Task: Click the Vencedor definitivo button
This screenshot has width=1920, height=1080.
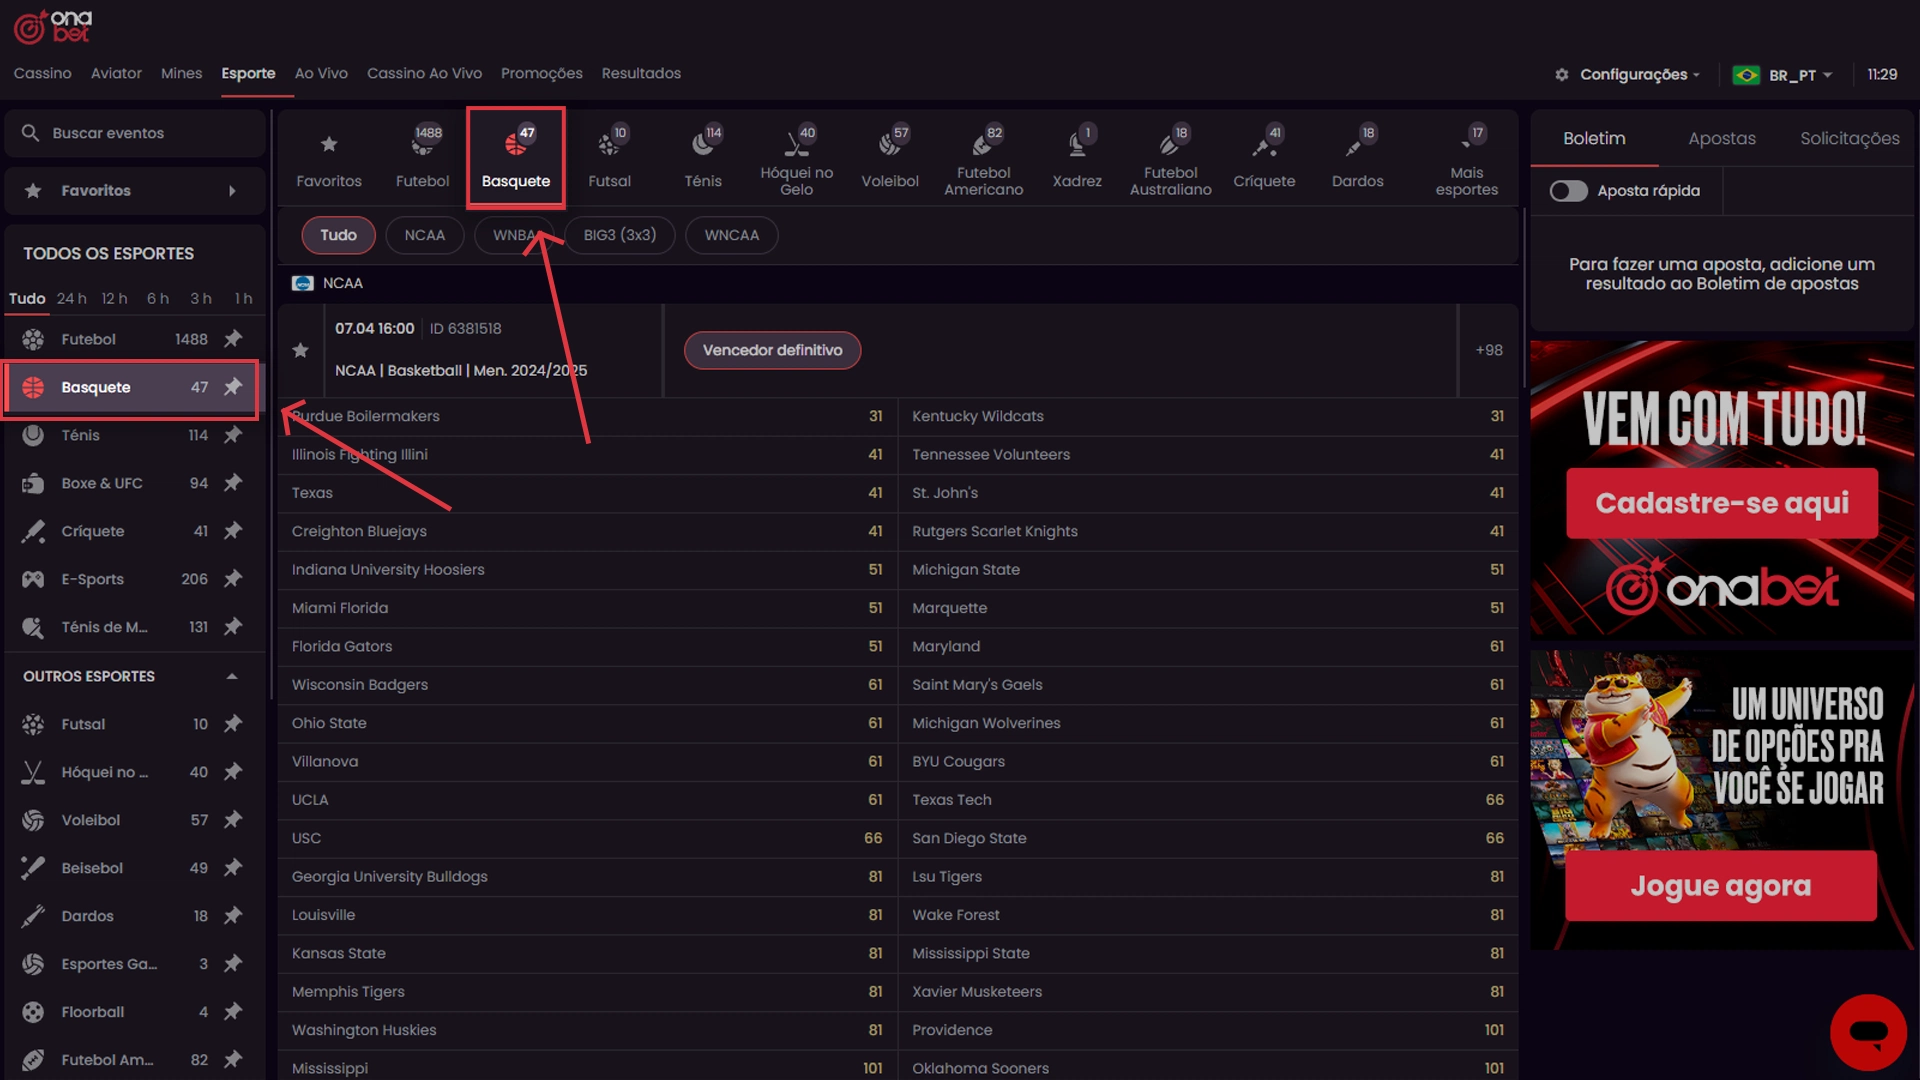Action: [772, 350]
